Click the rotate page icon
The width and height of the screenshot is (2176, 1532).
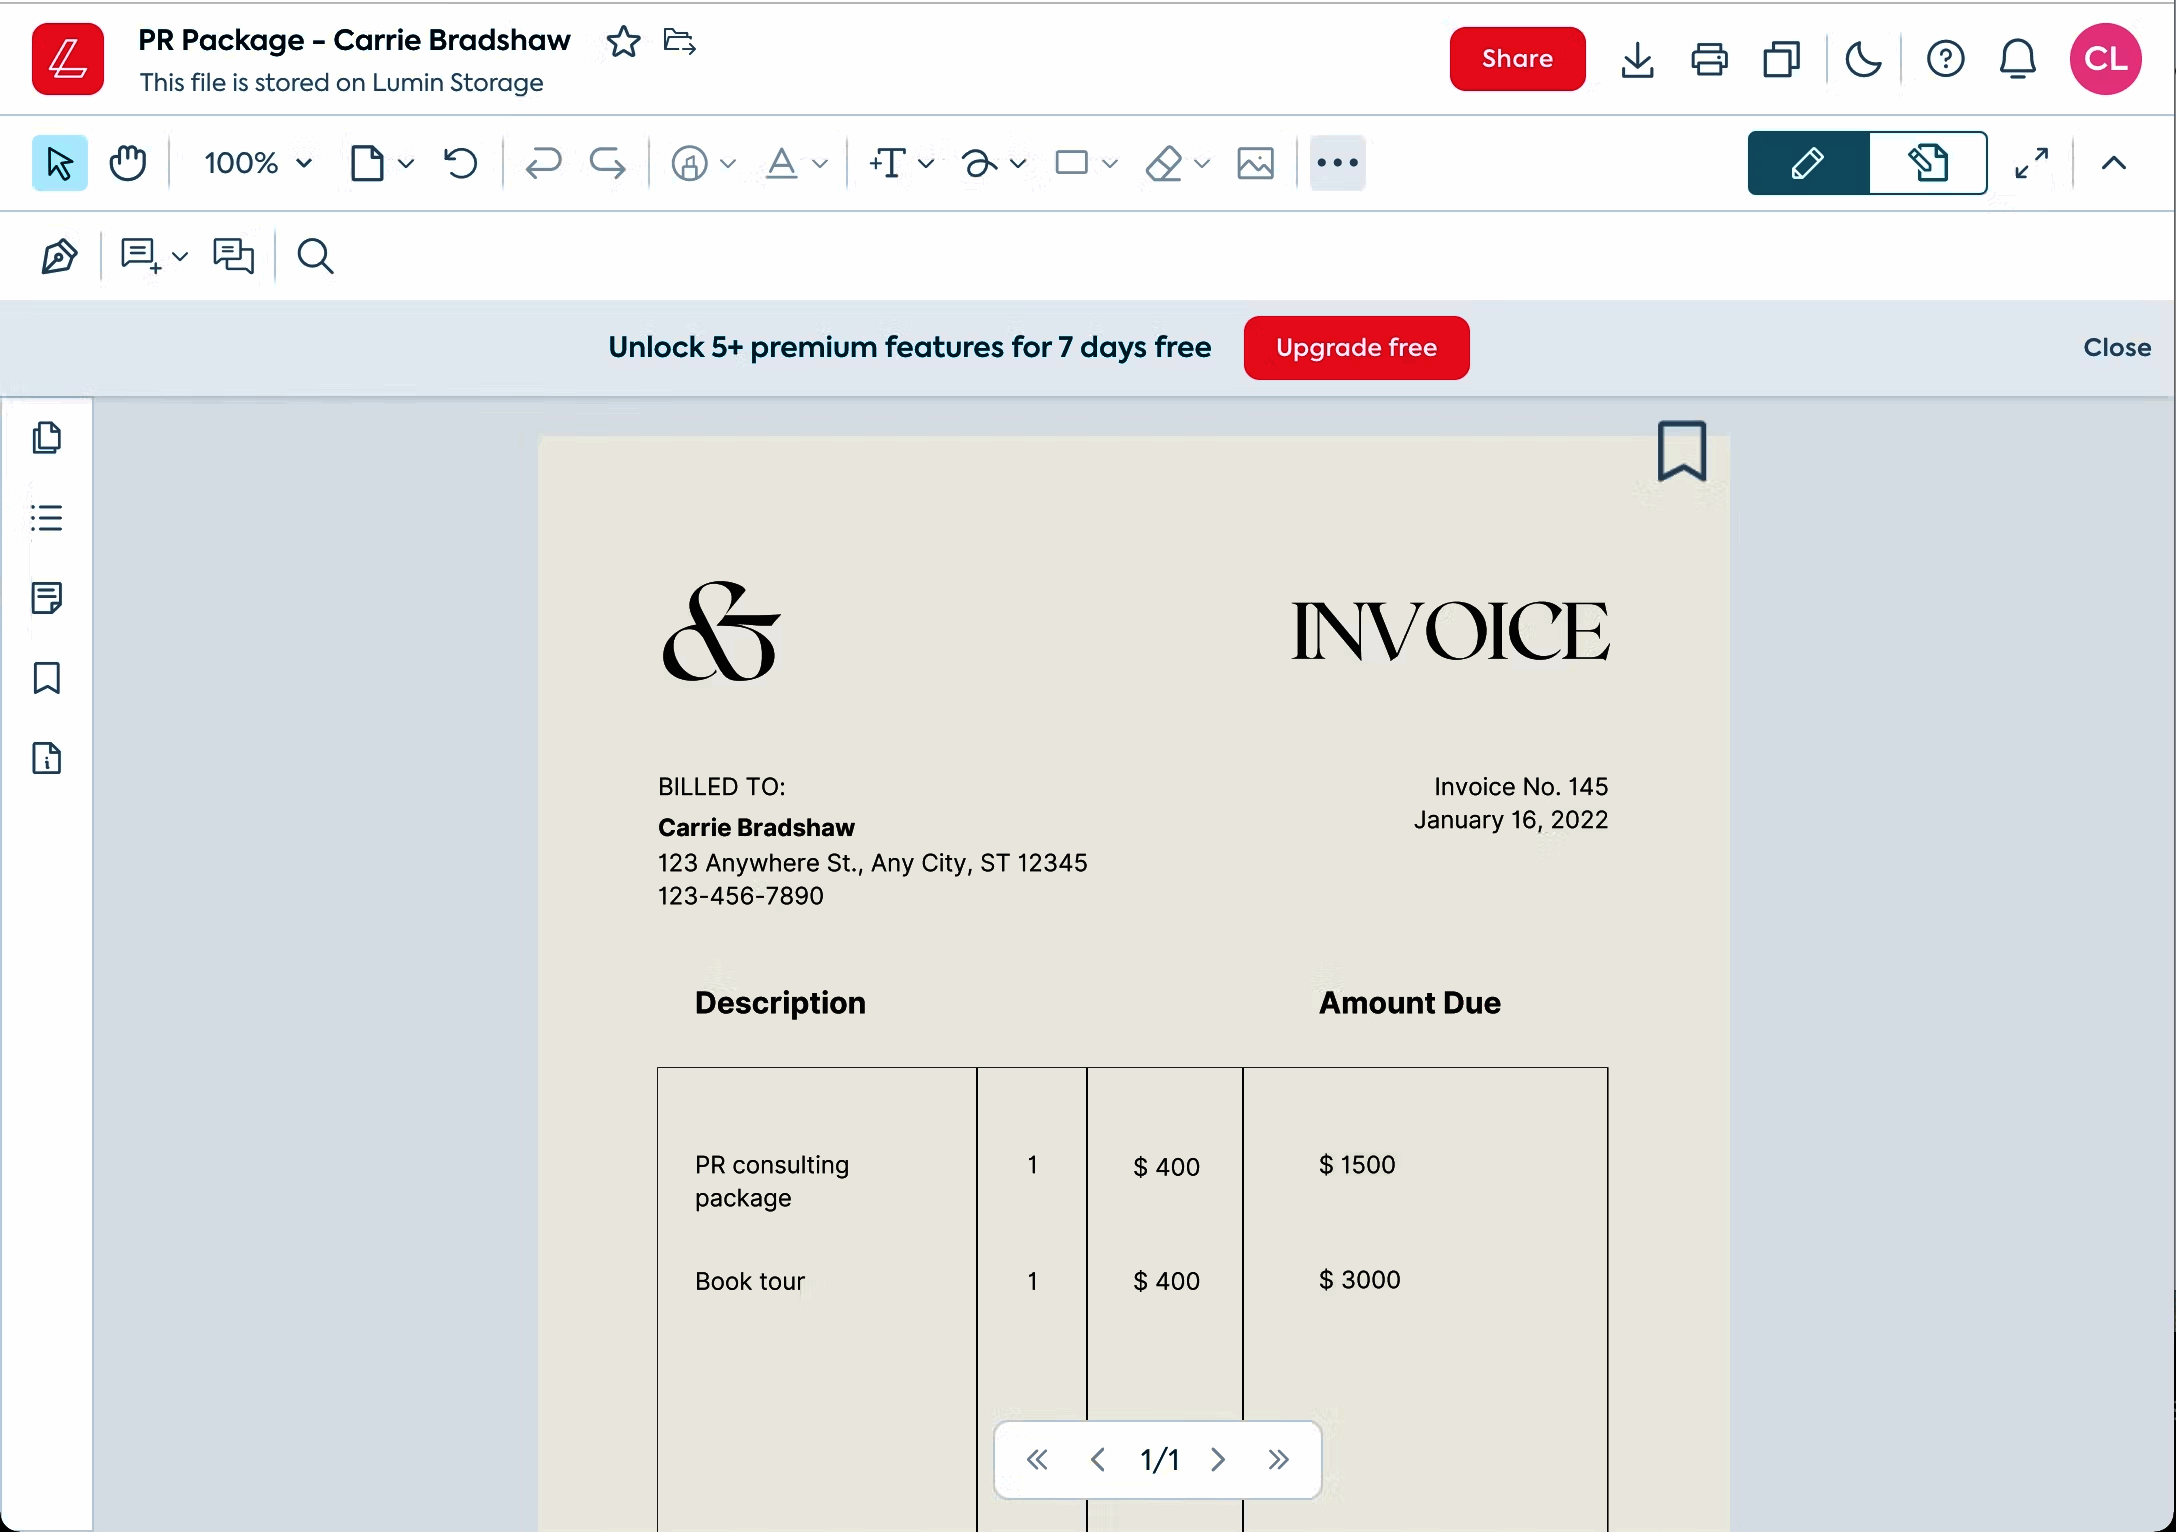(x=460, y=163)
